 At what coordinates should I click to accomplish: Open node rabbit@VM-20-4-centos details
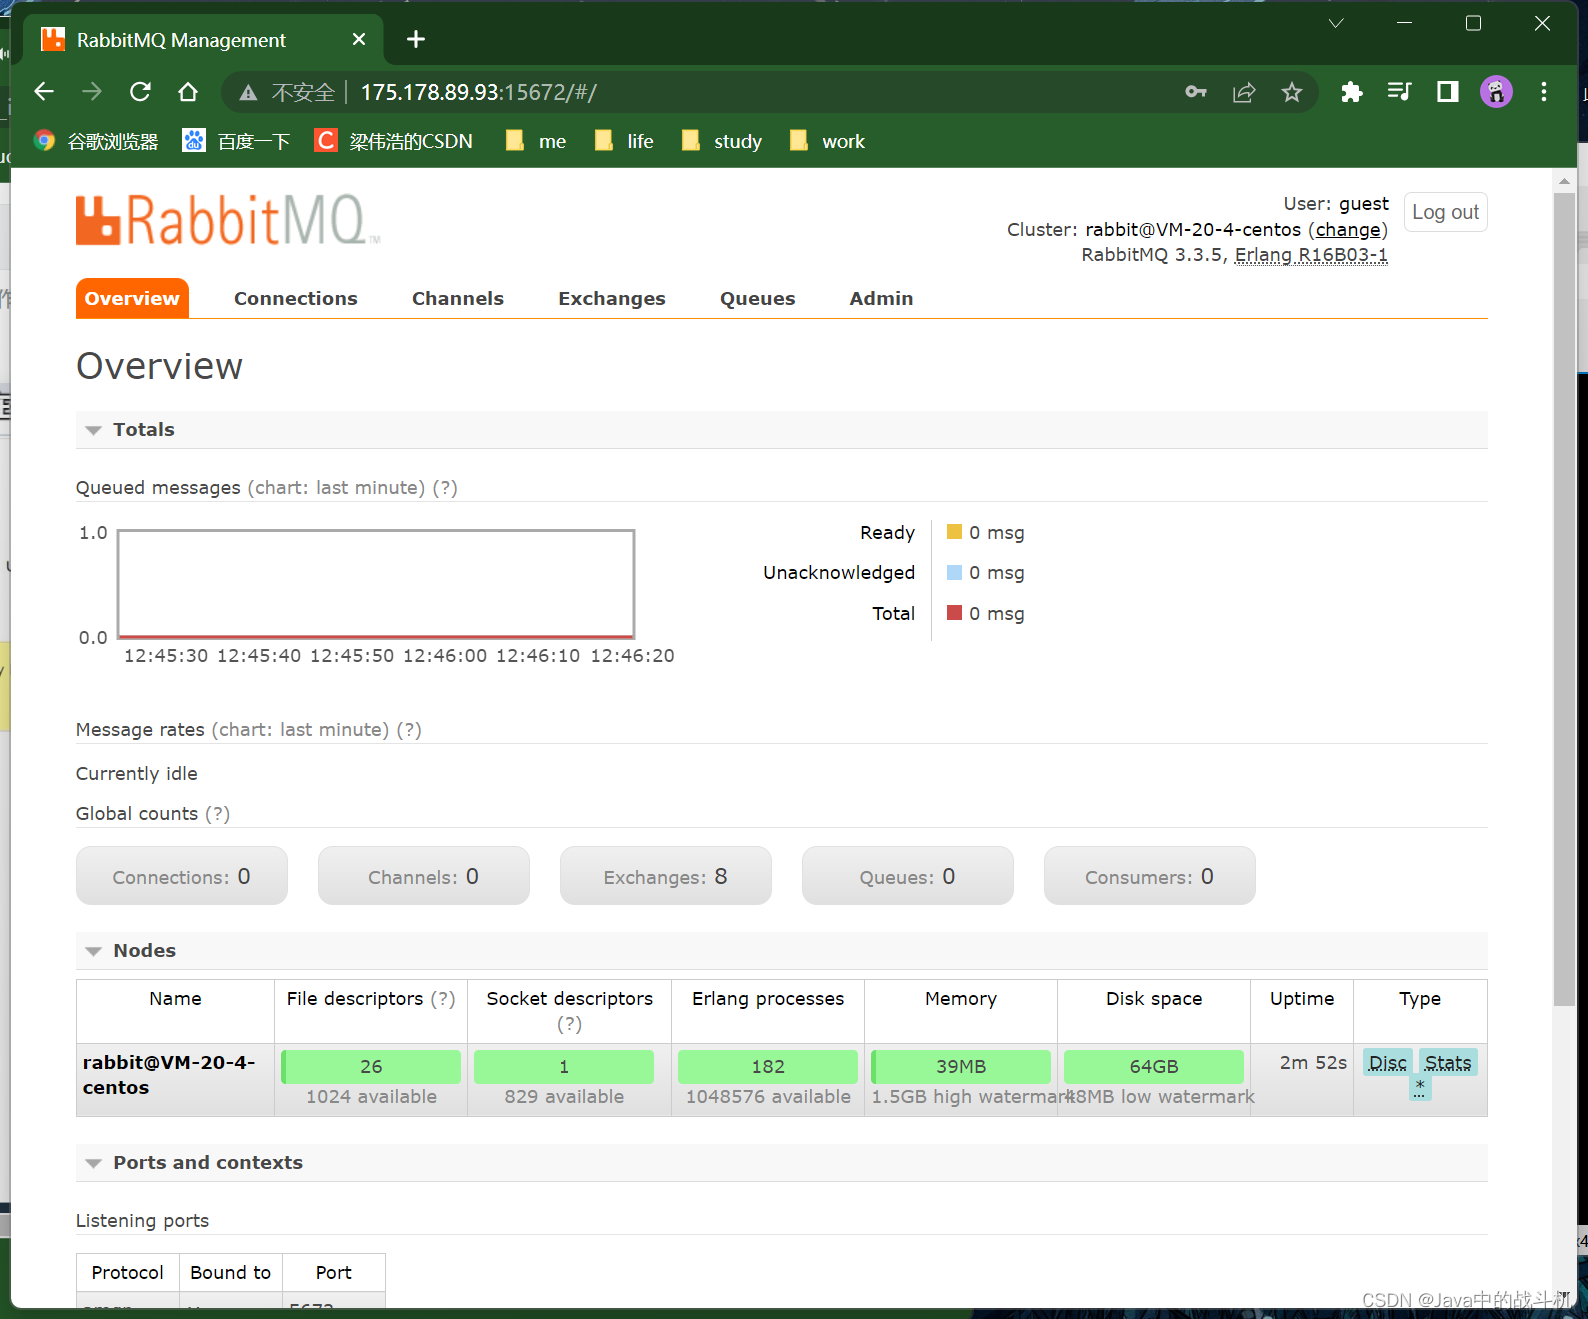click(169, 1075)
